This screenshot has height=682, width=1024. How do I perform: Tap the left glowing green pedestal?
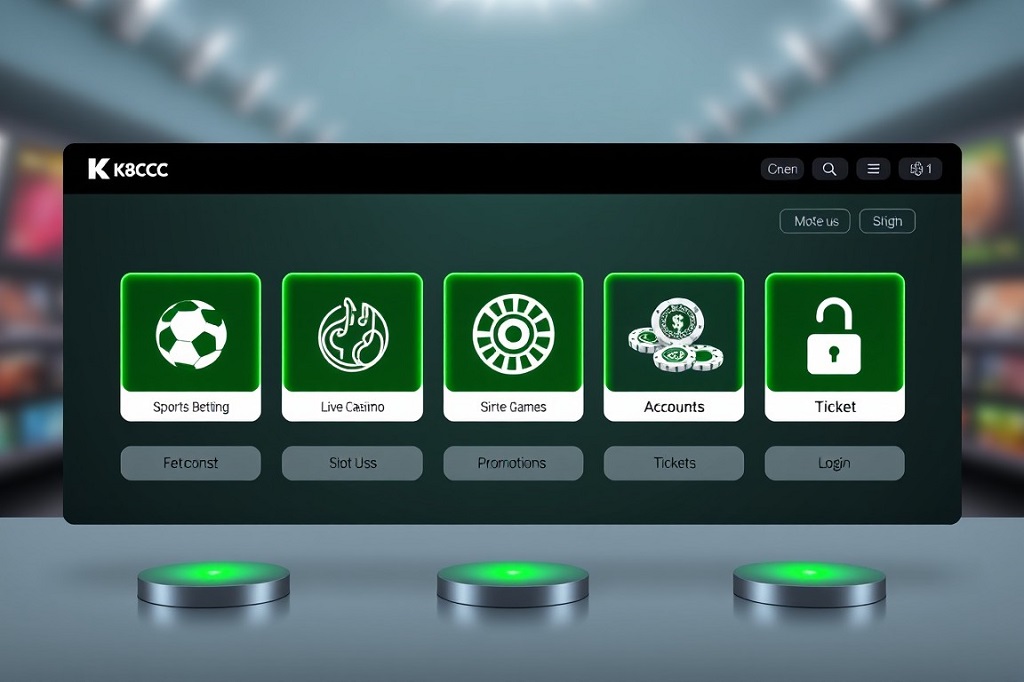[x=213, y=580]
